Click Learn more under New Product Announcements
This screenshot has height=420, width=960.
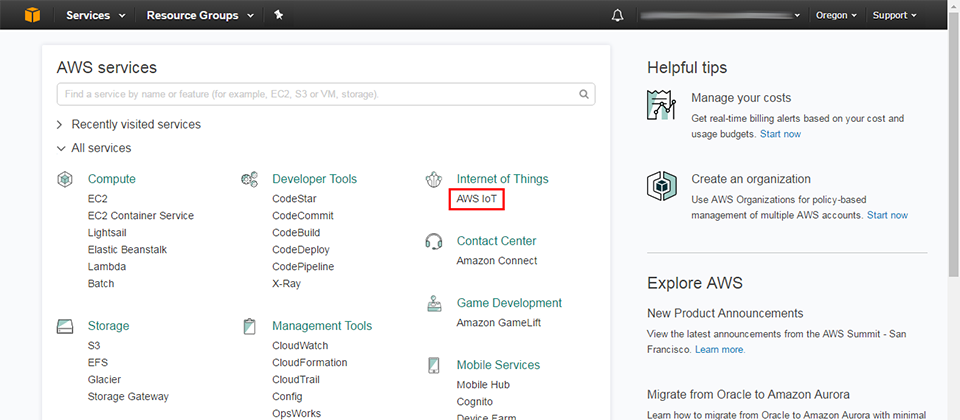click(x=720, y=350)
